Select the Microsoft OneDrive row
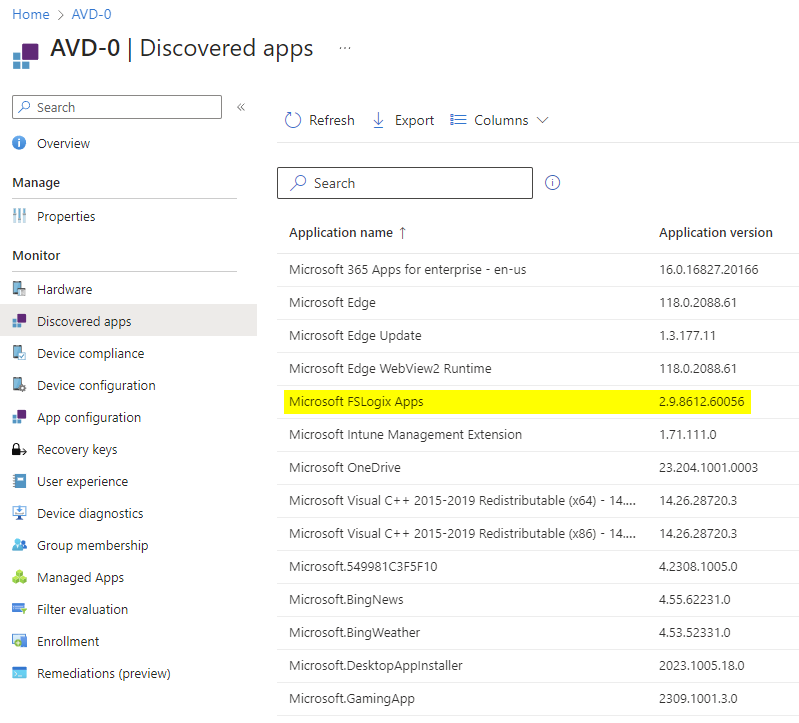This screenshot has width=799, height=723. tap(538, 468)
